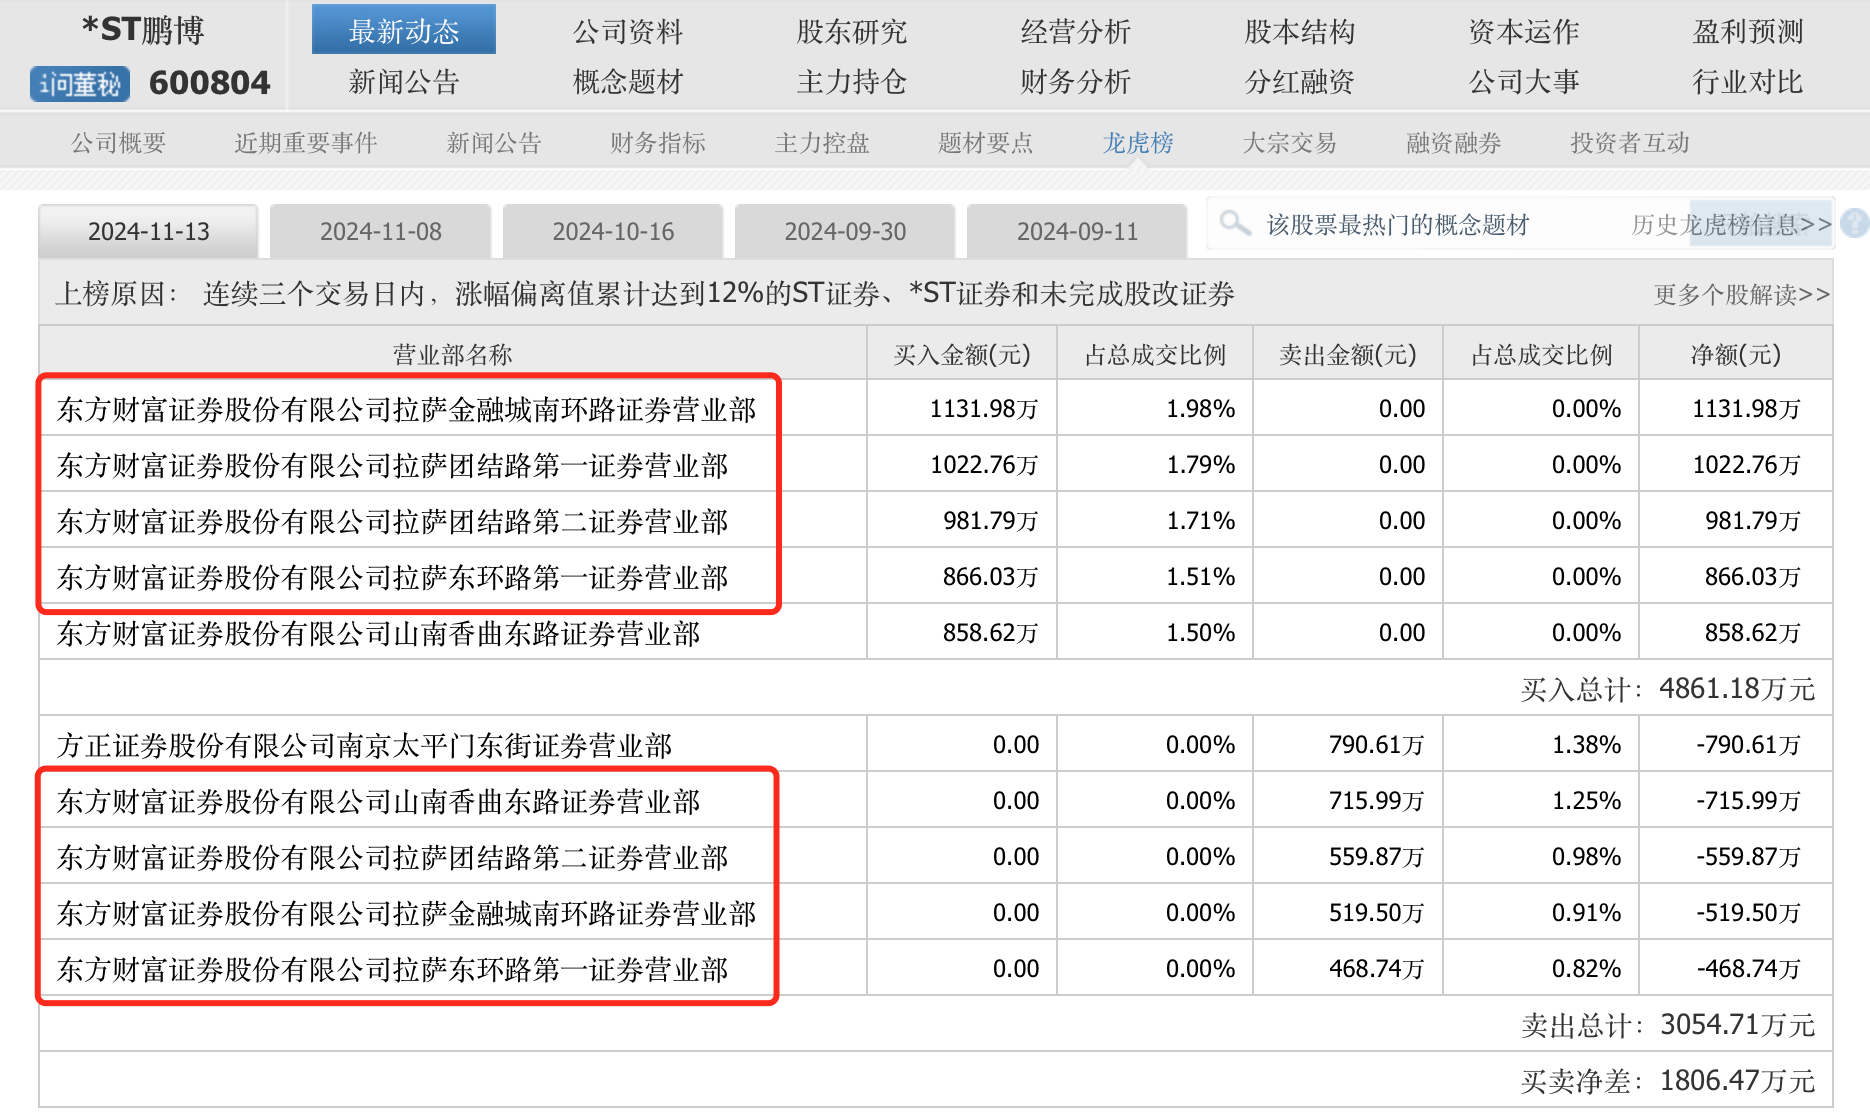The width and height of the screenshot is (1870, 1118).
Task: Open the 公司大事 menu item
Action: click(x=1524, y=81)
